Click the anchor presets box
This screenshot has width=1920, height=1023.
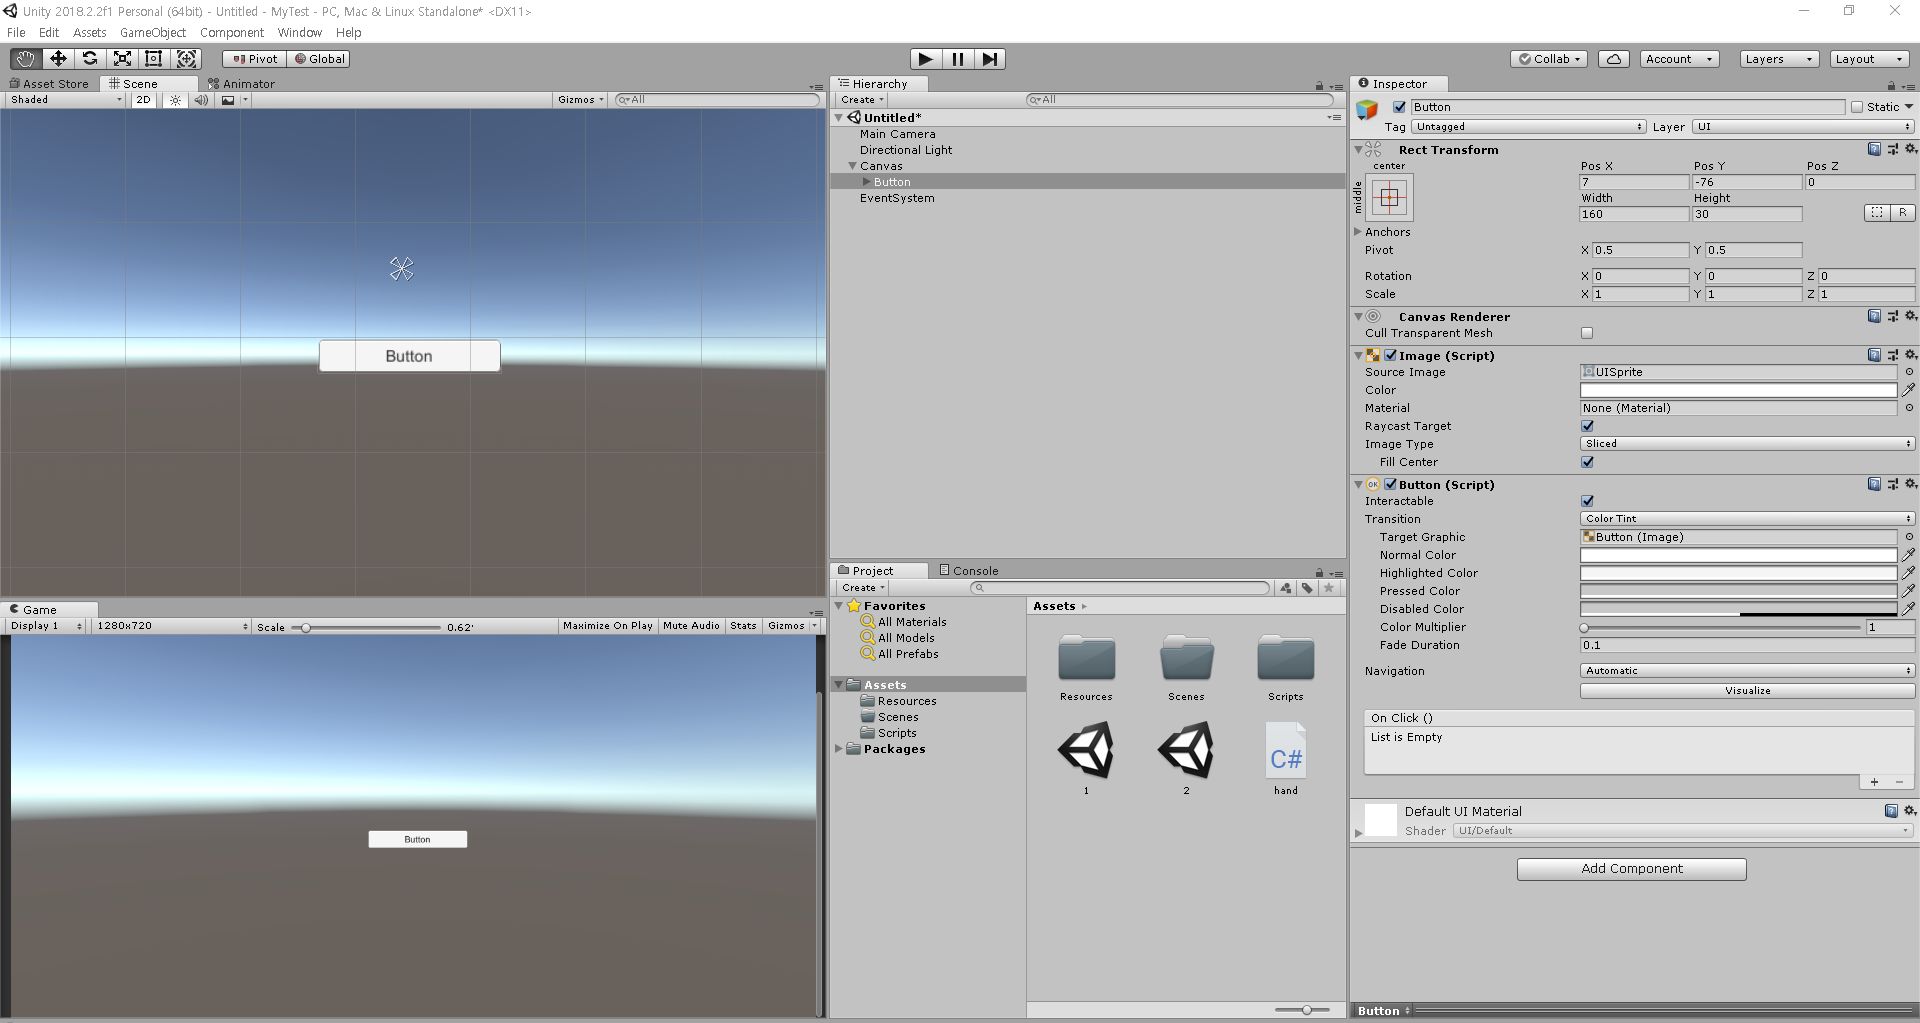coord(1390,198)
